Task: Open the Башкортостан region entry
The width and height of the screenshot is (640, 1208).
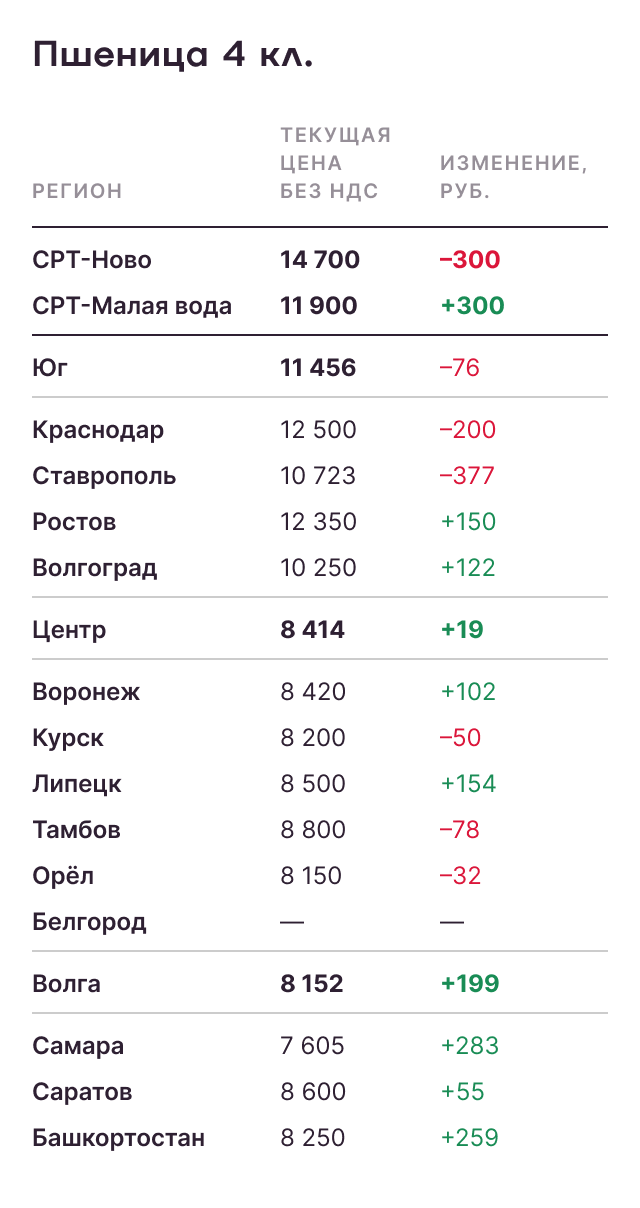Action: coord(118,1138)
